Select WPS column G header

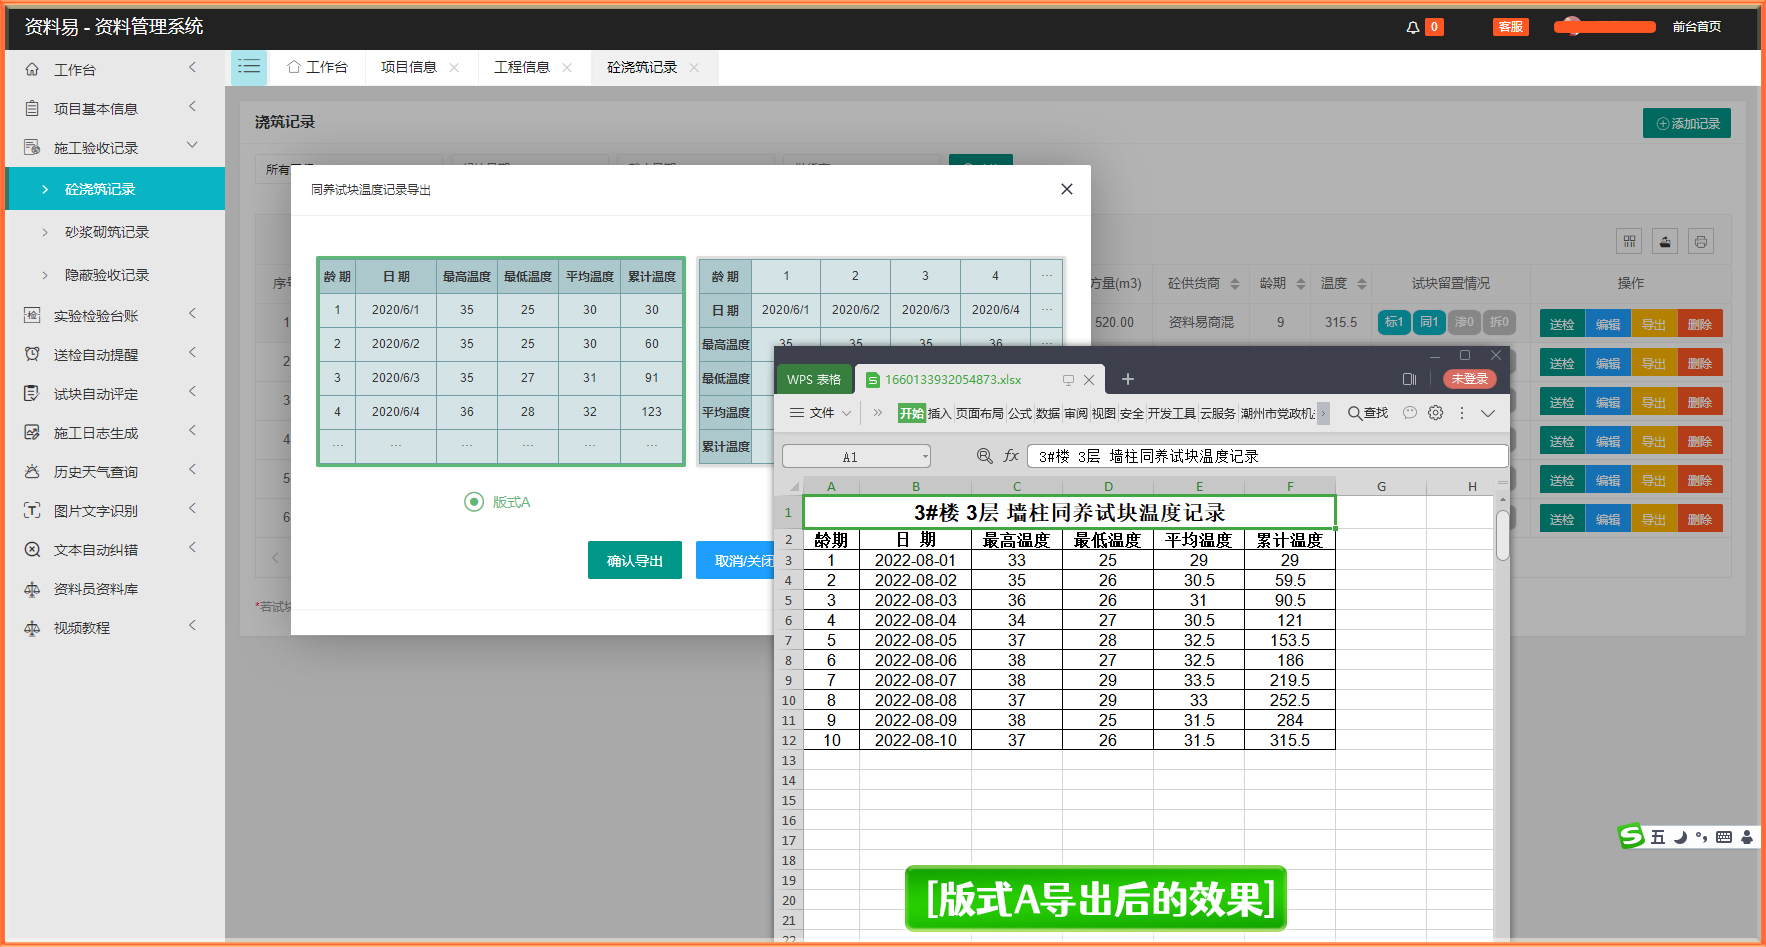1381,486
